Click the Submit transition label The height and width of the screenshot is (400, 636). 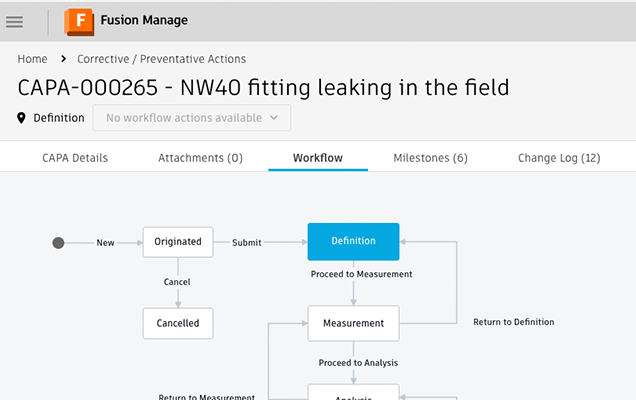coord(248,242)
